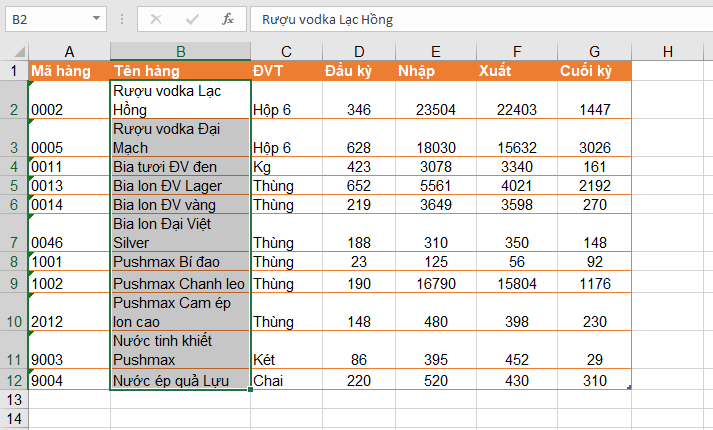This screenshot has width=713, height=430.
Task: Select cell with code 9004
Action: point(69,380)
